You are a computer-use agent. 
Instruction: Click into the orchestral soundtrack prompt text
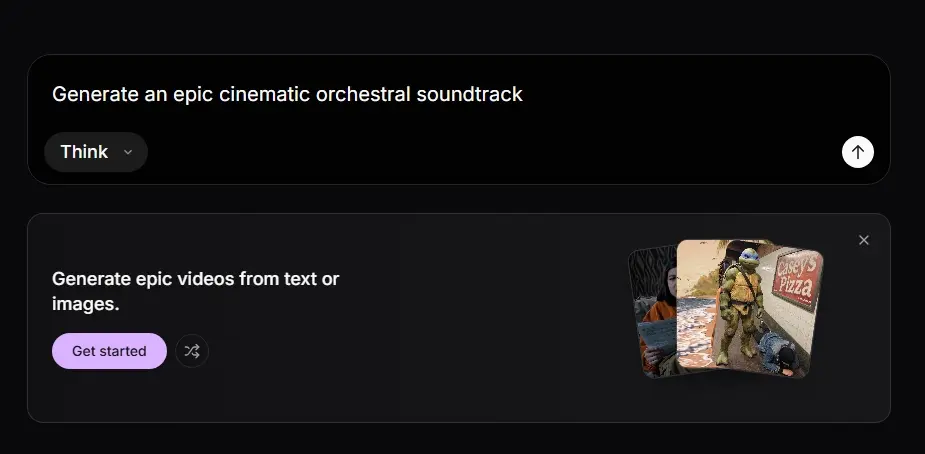[x=287, y=95]
